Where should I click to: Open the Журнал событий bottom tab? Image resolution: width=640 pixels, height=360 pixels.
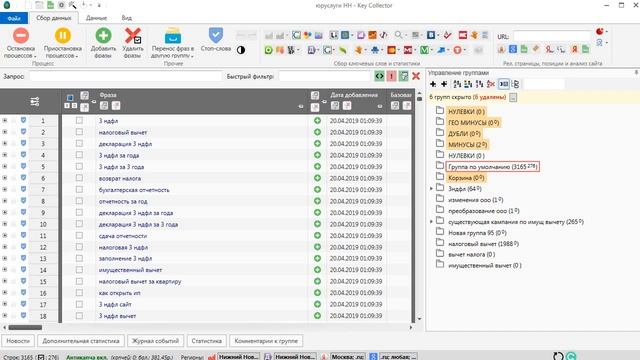click(x=155, y=341)
